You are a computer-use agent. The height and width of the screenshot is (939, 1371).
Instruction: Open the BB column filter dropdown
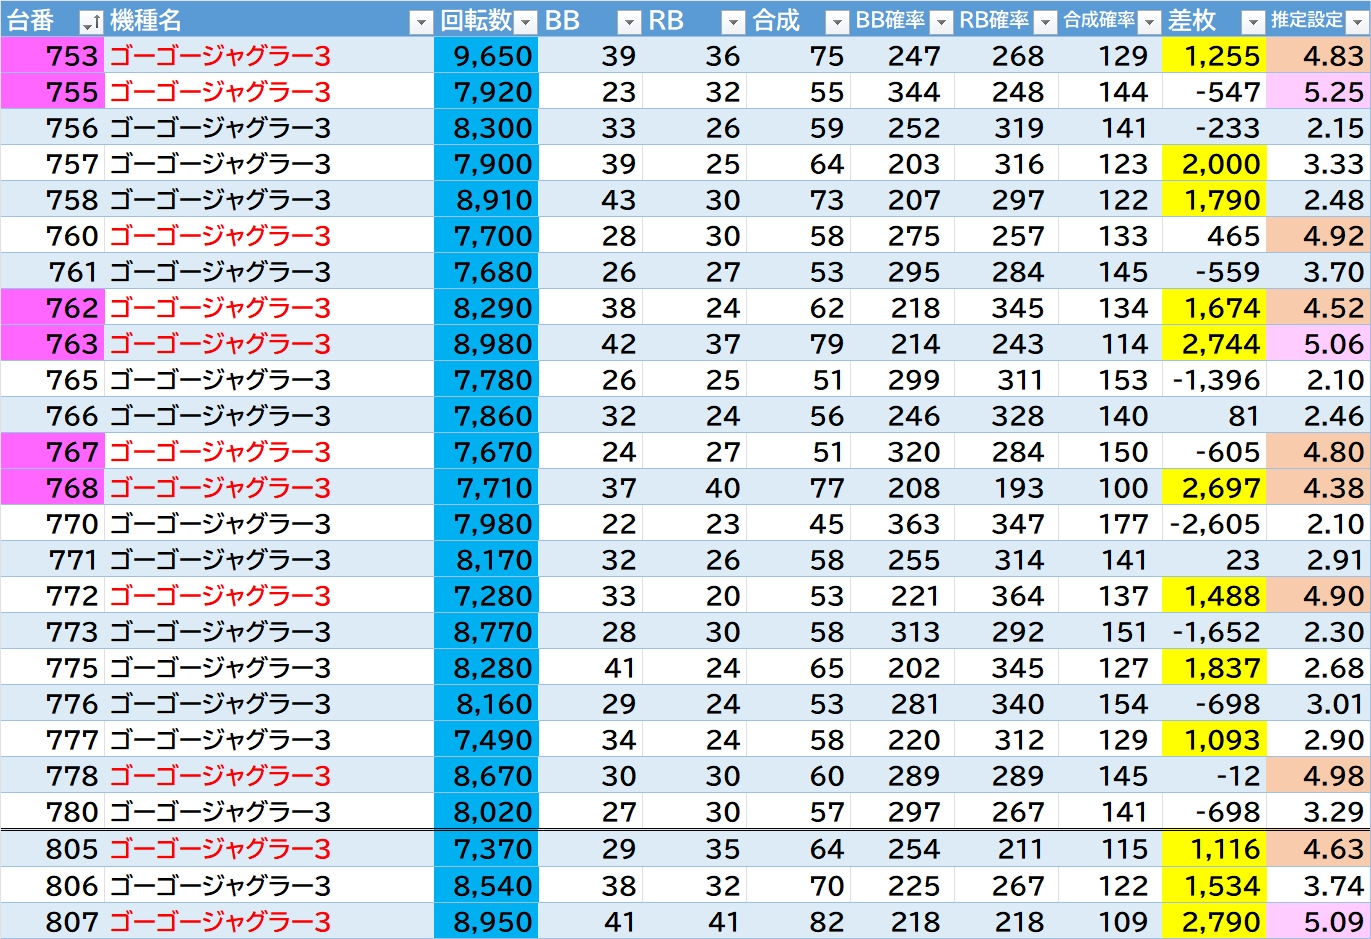click(x=629, y=22)
